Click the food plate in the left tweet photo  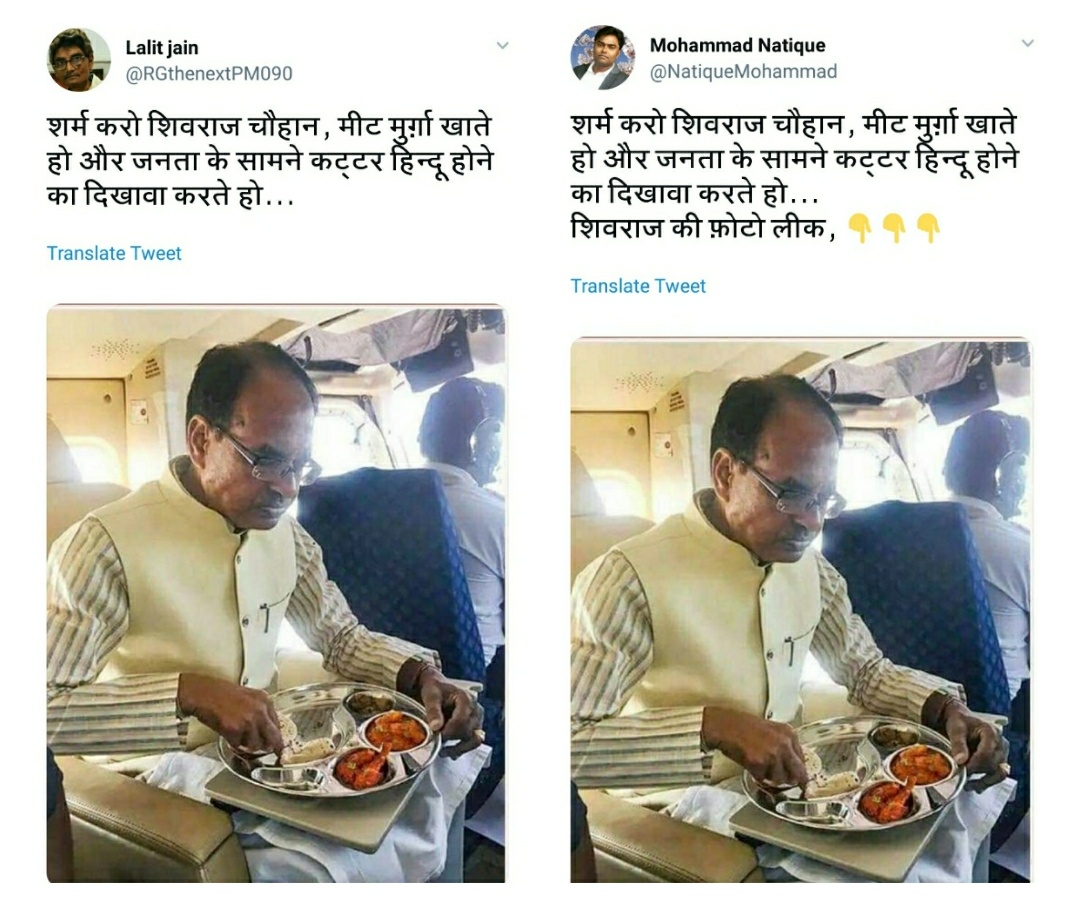329,740
